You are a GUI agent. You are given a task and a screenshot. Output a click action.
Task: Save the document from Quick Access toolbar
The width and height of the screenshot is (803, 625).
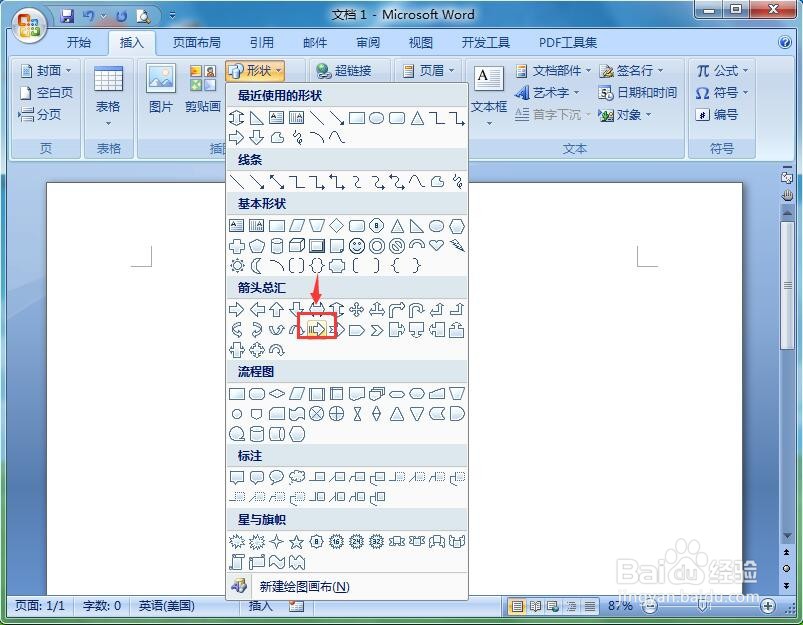click(x=67, y=16)
